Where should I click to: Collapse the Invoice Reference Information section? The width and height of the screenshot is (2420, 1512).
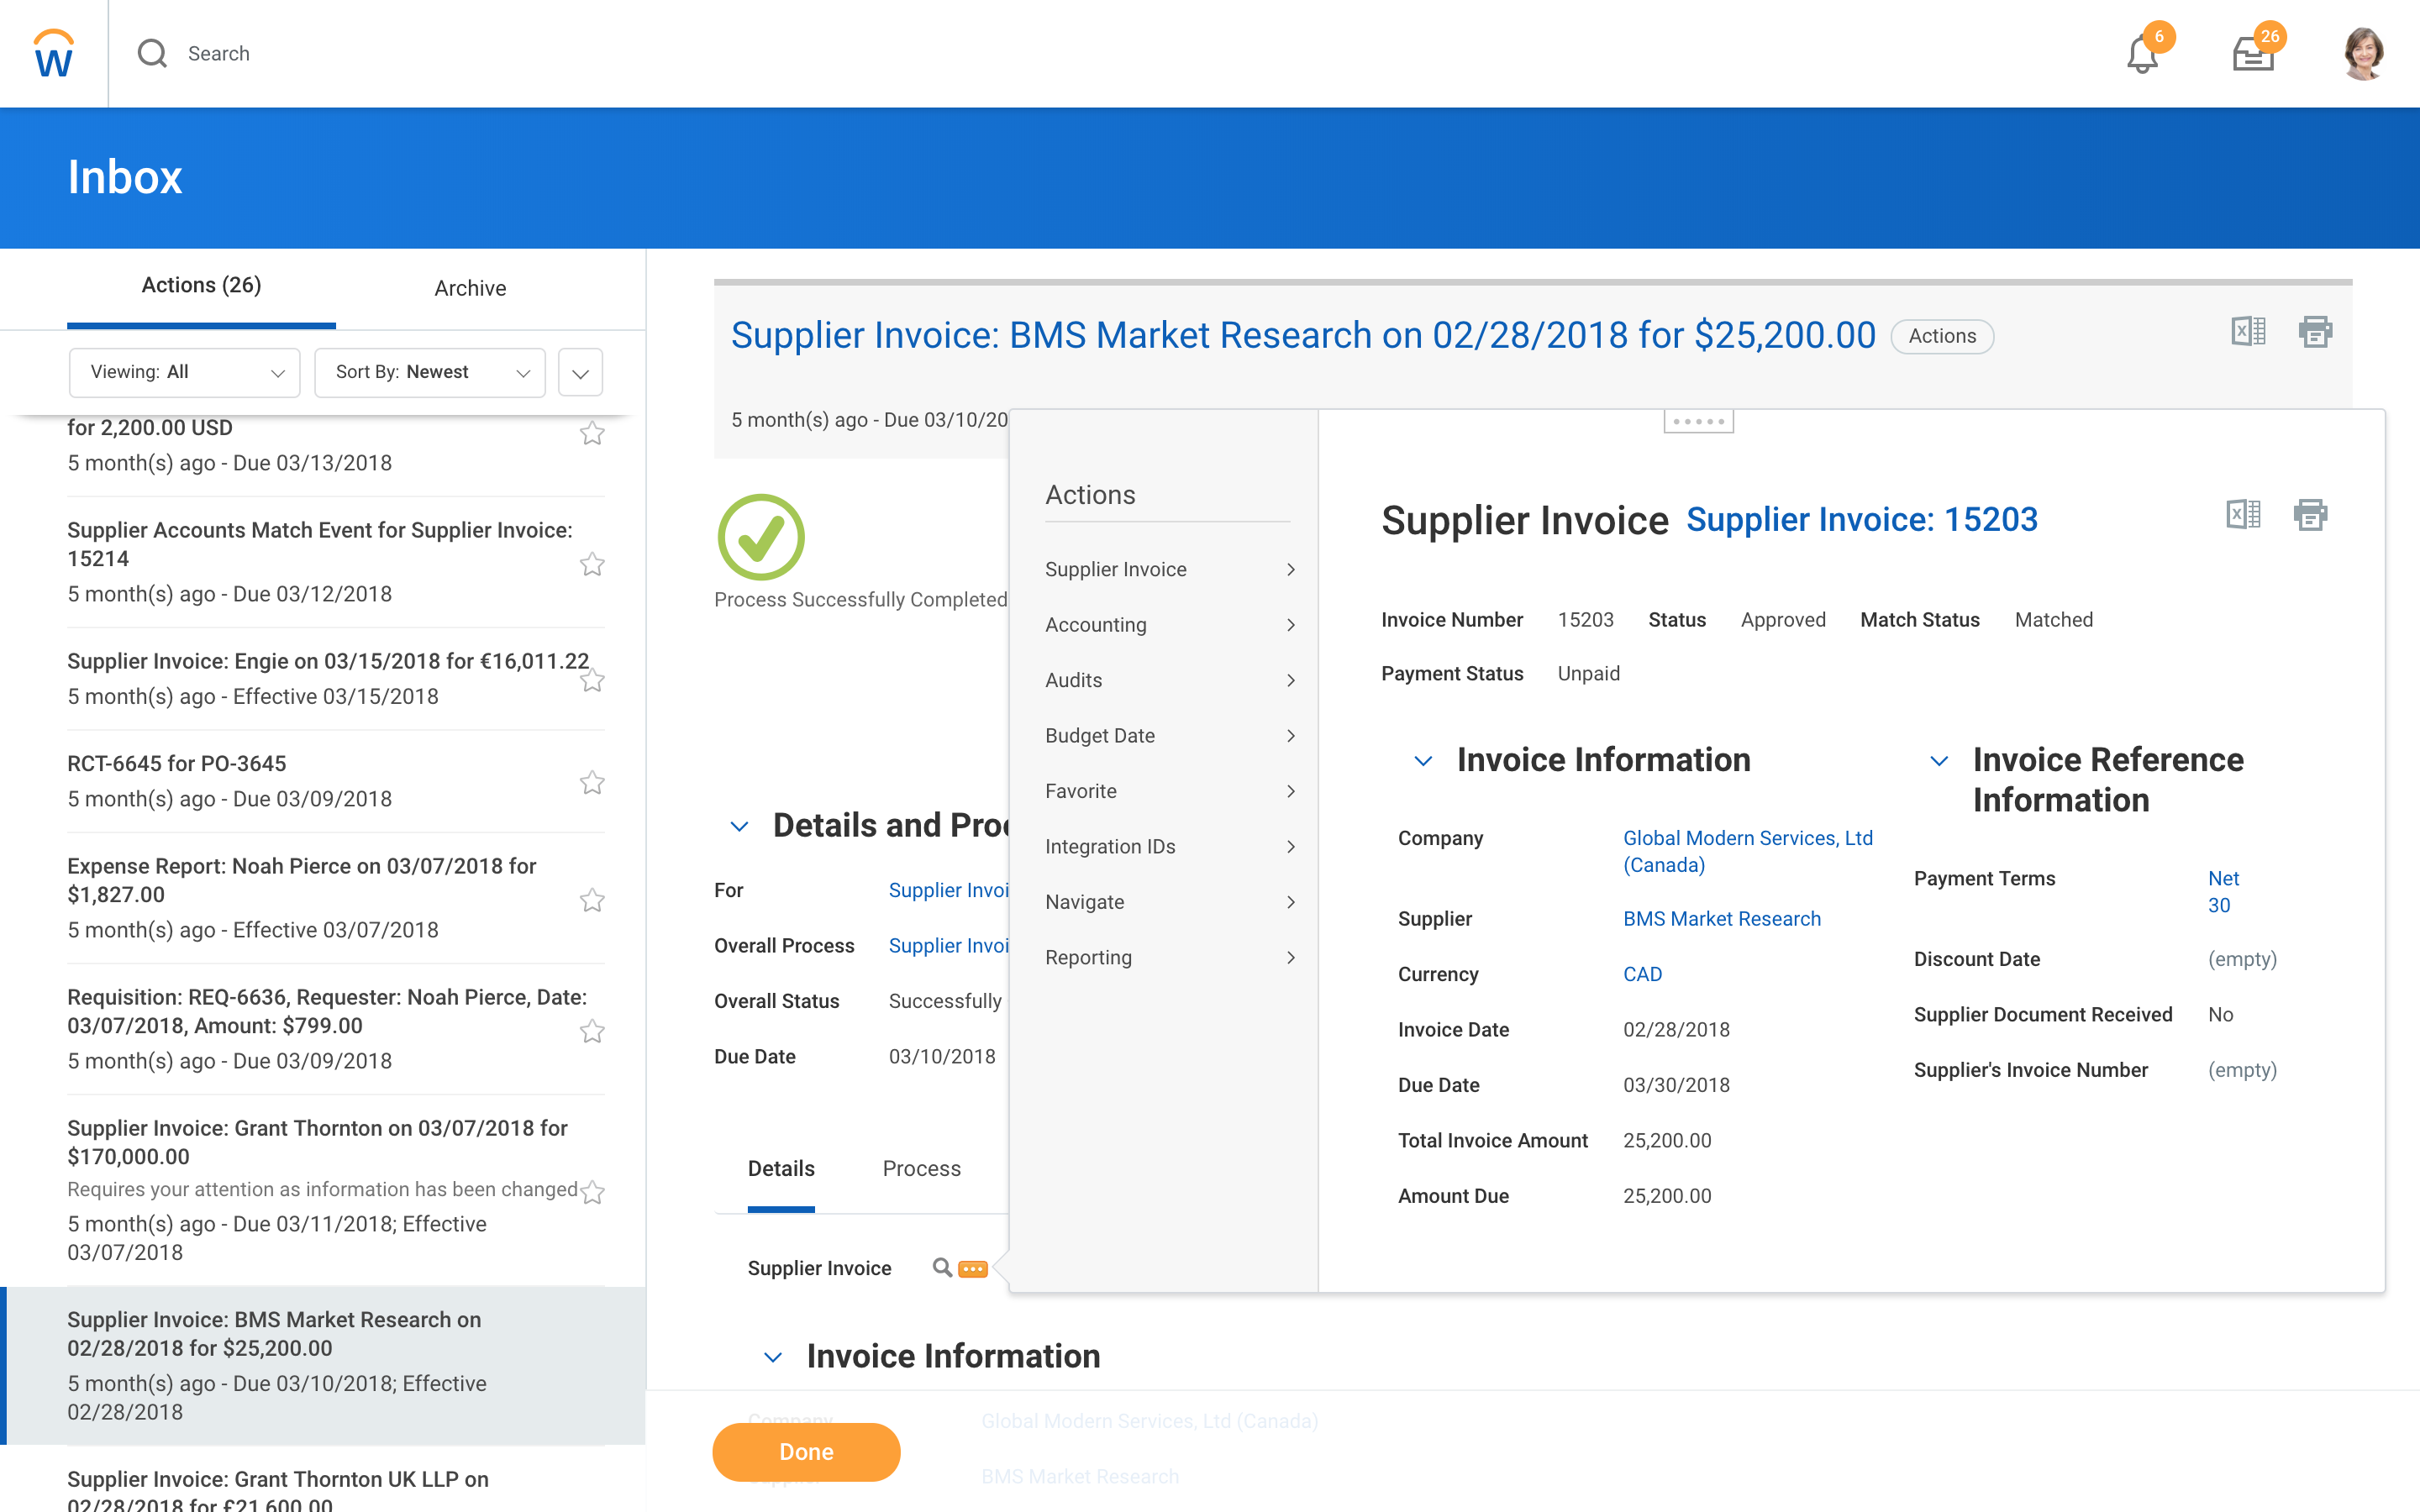(1938, 761)
